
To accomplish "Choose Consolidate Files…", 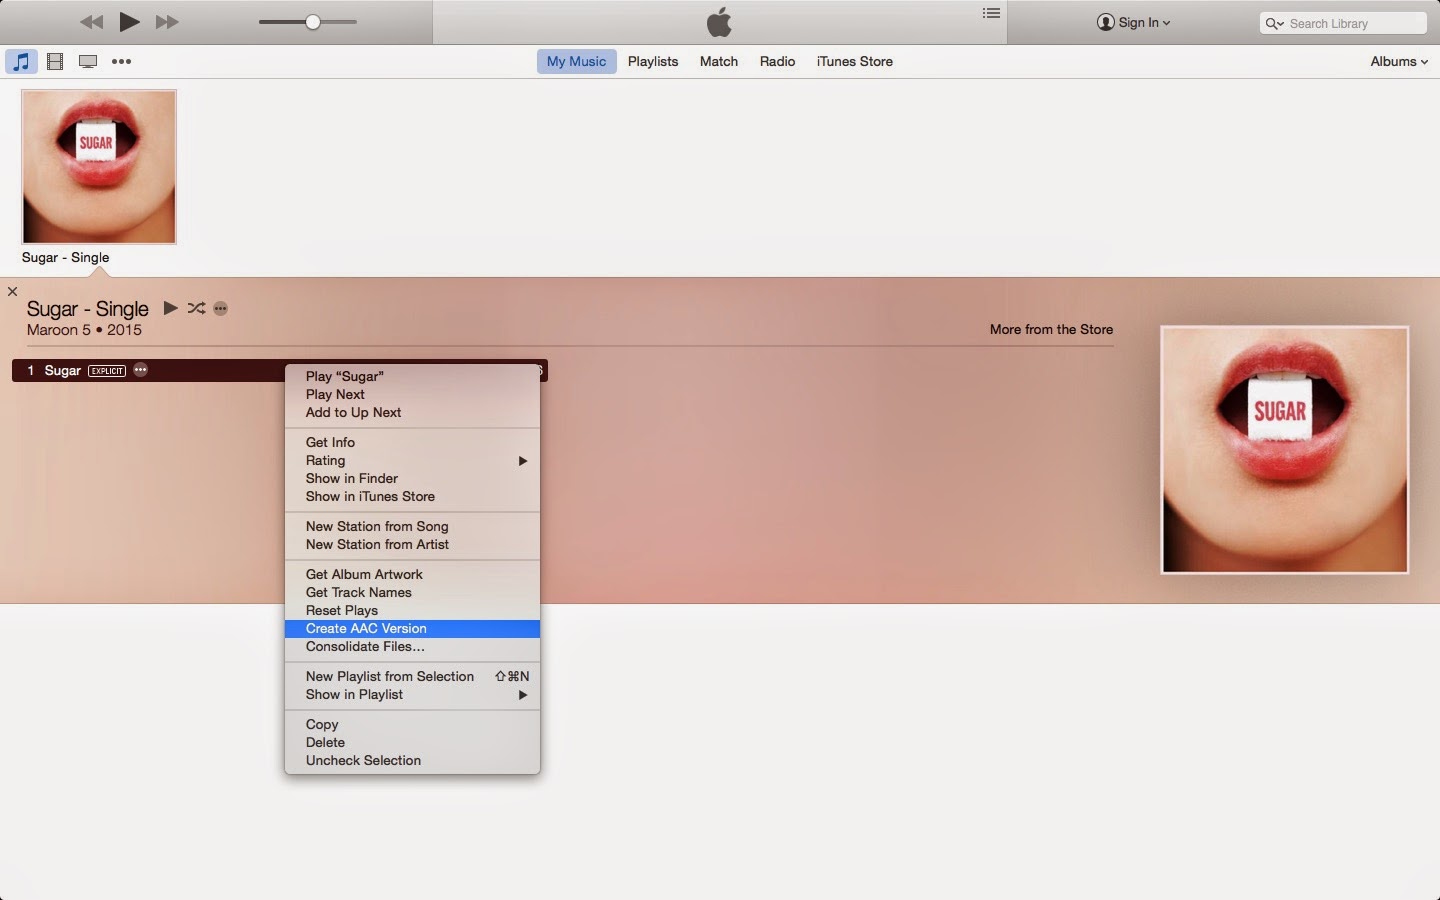I will tap(412, 646).
